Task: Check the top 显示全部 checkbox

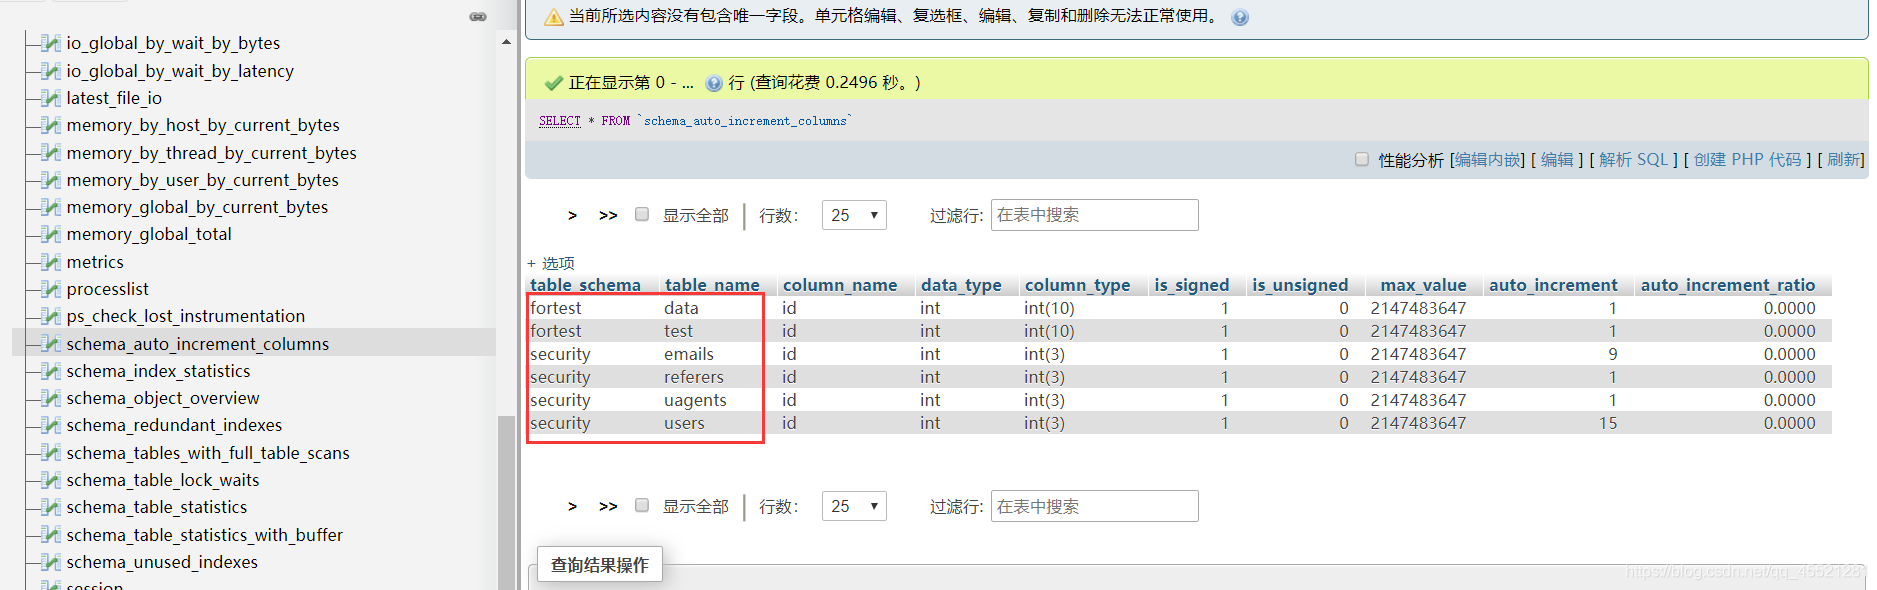Action: coord(642,214)
